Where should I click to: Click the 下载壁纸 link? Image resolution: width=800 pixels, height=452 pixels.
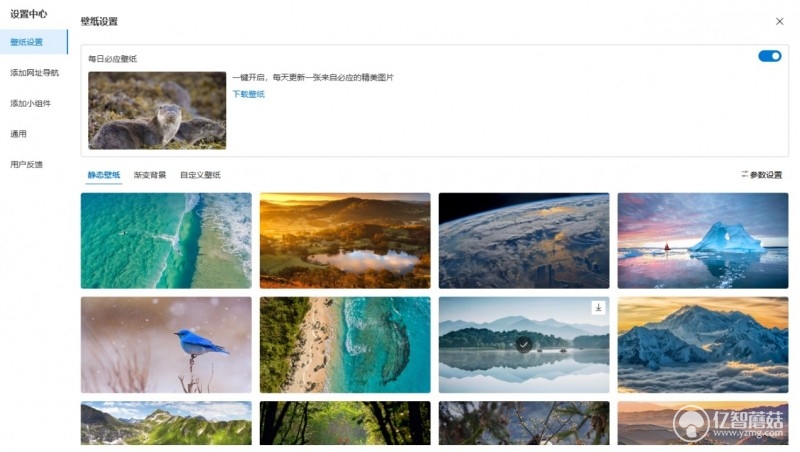pyautogui.click(x=248, y=94)
